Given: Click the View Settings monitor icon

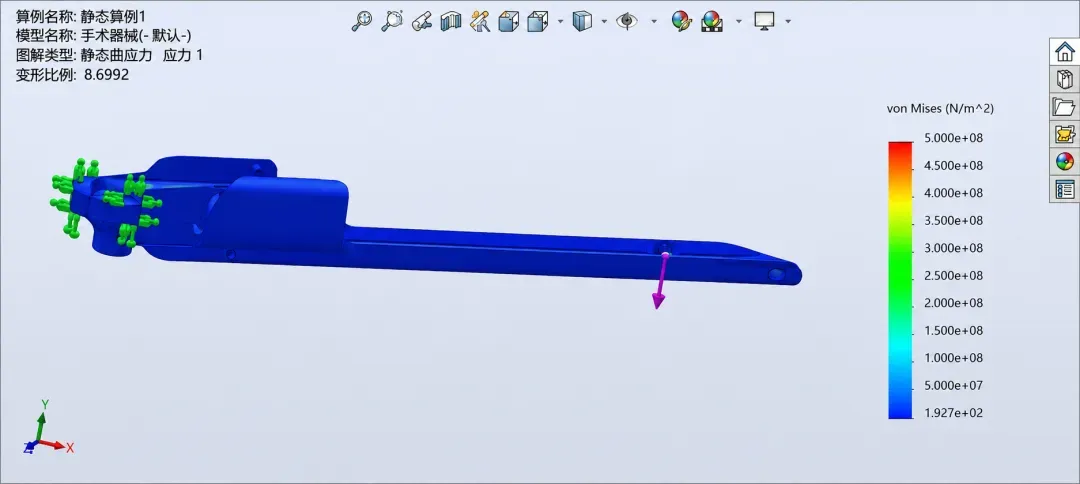Looking at the screenshot, I should pos(765,21).
